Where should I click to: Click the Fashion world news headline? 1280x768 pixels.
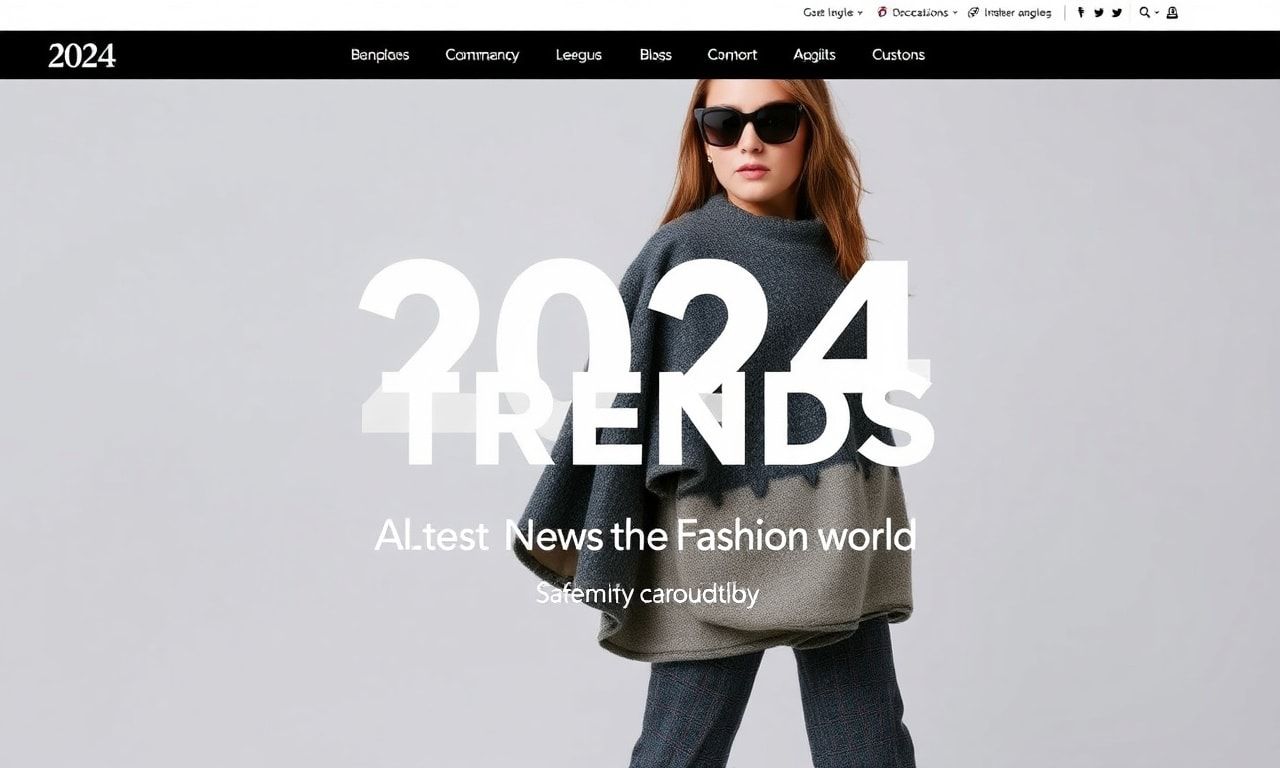645,536
